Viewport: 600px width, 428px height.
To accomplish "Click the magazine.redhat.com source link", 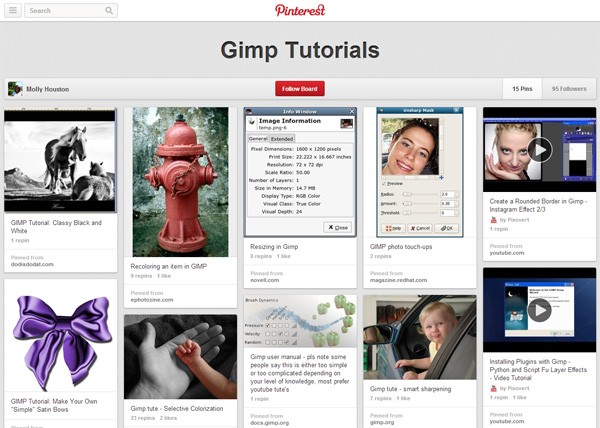I will tap(398, 280).
